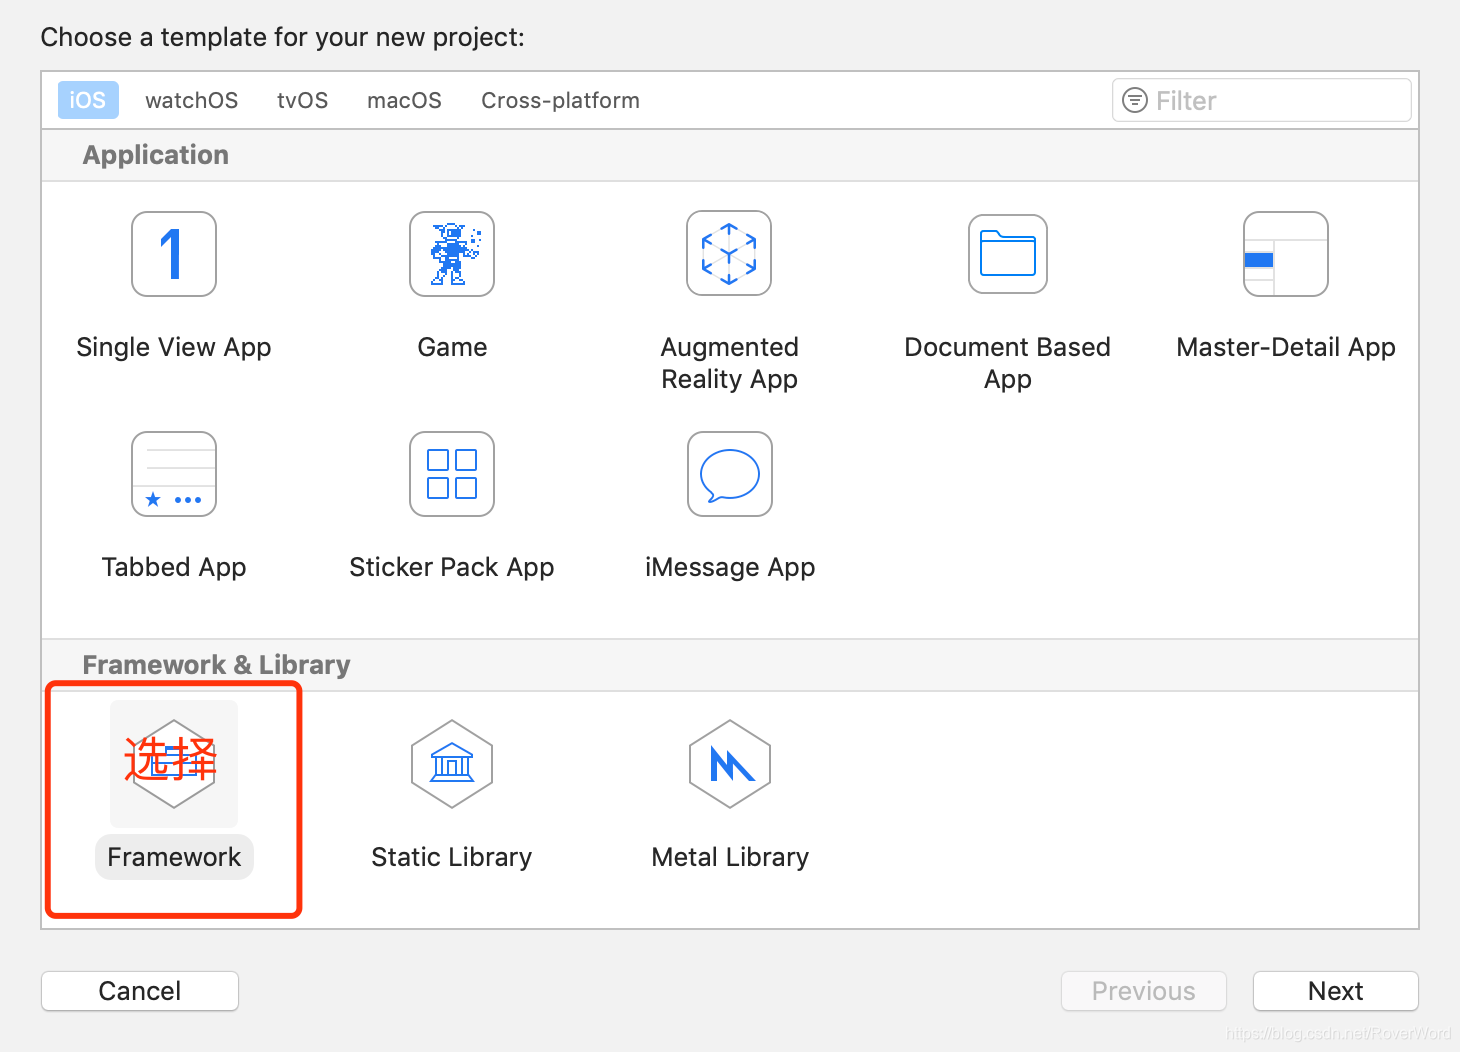Pick the Augmented Reality App cube icon

pyautogui.click(x=729, y=253)
